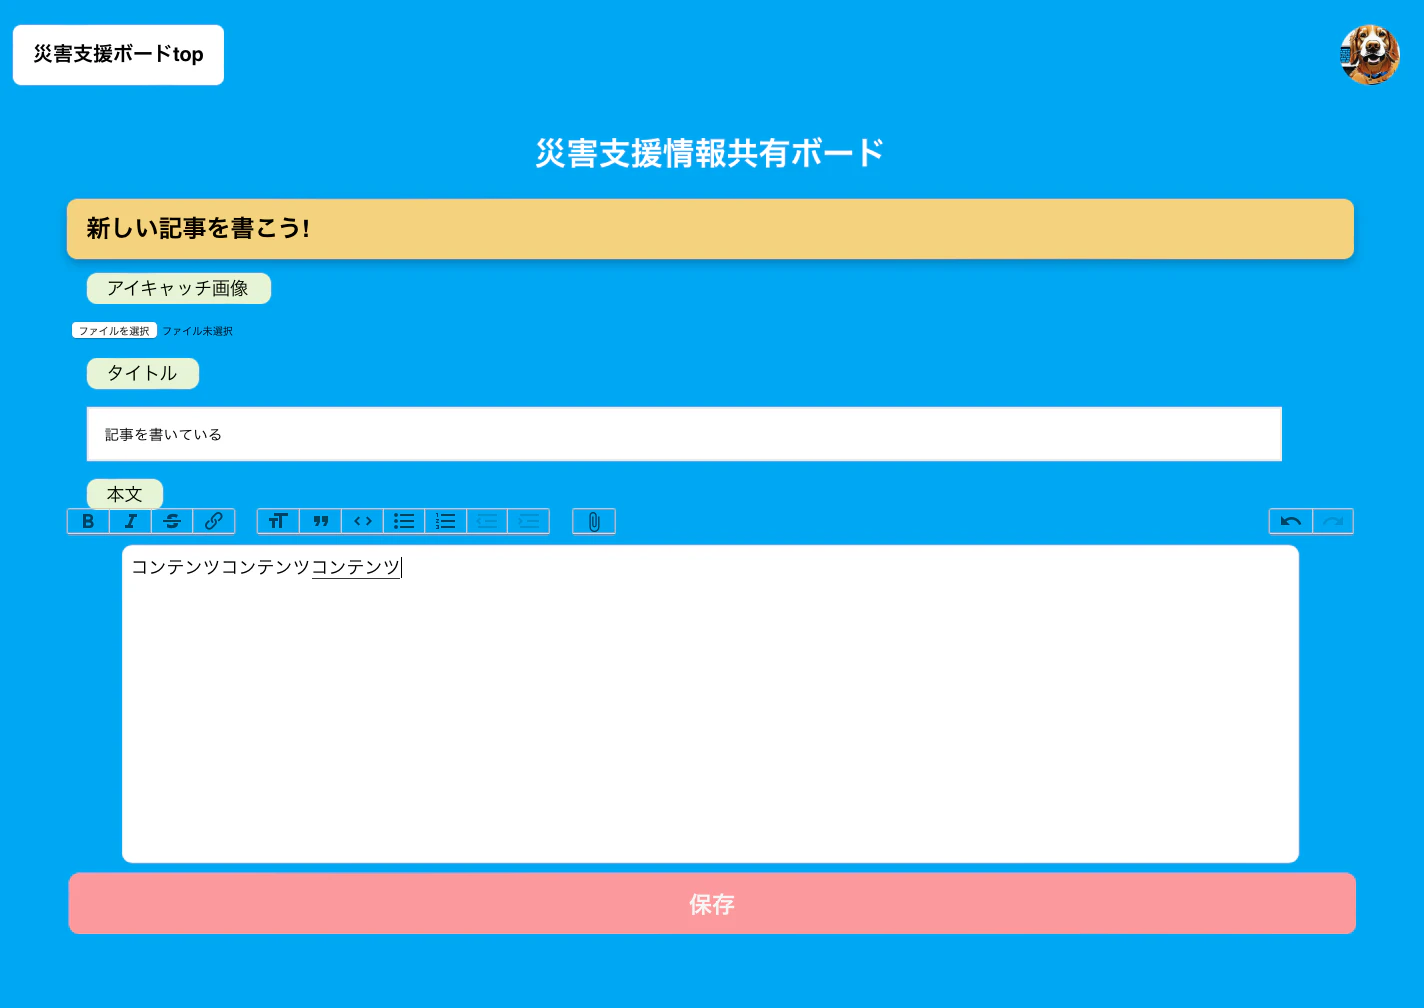Format selection as code block
This screenshot has height=1008, width=1424.
point(362,521)
